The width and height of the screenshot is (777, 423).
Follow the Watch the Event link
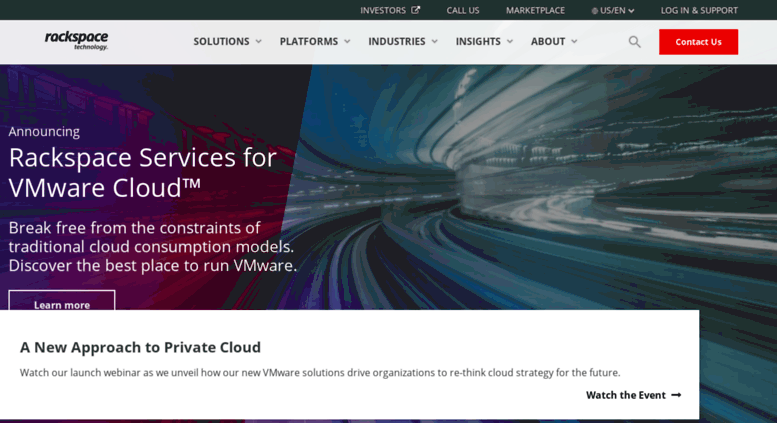(633, 395)
